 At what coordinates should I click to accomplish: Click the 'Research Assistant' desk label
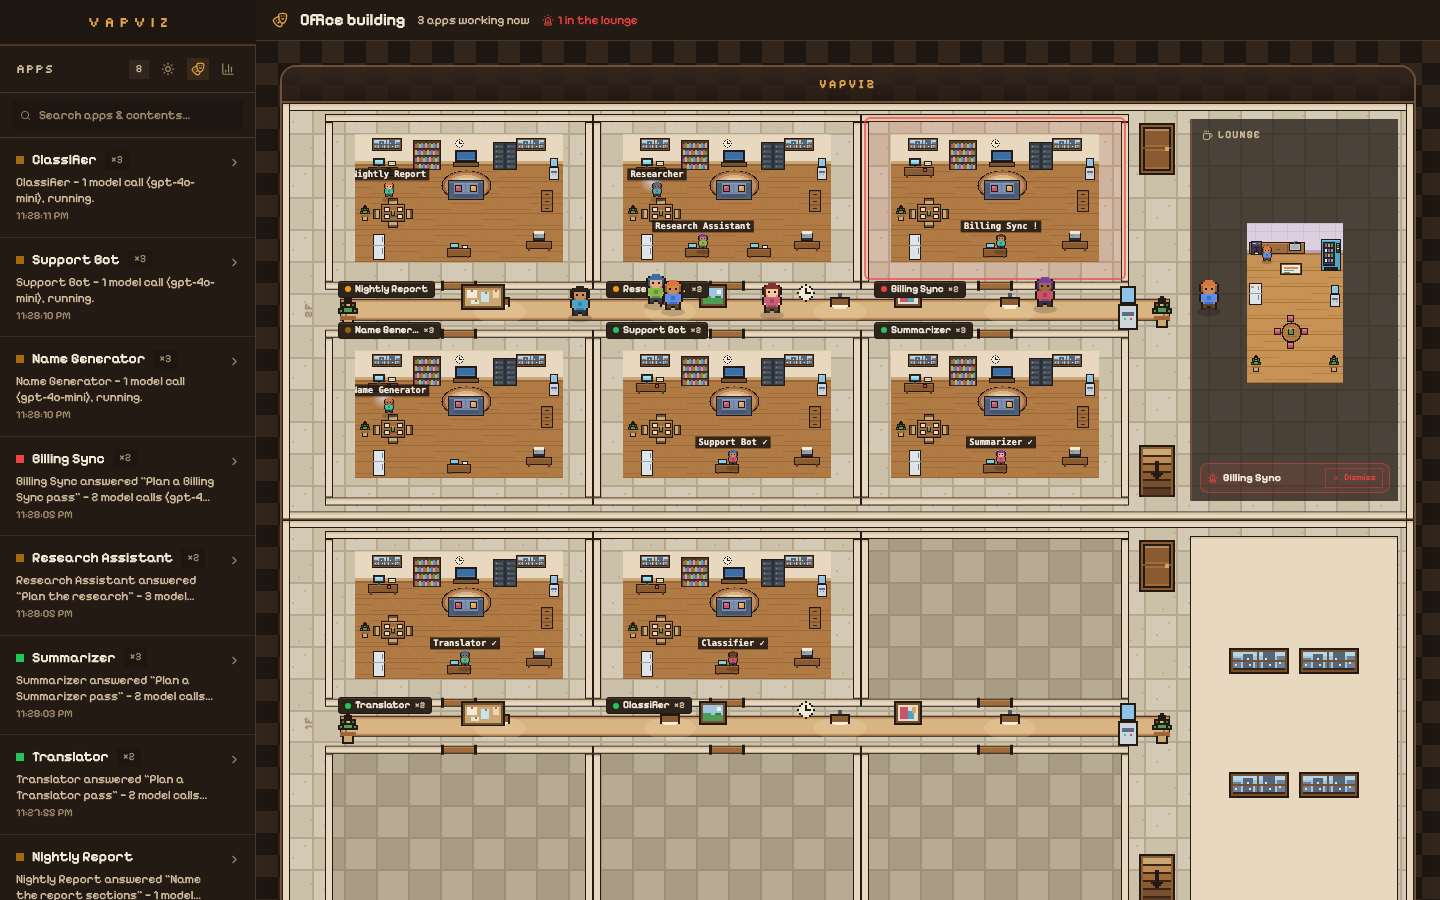pos(702,226)
